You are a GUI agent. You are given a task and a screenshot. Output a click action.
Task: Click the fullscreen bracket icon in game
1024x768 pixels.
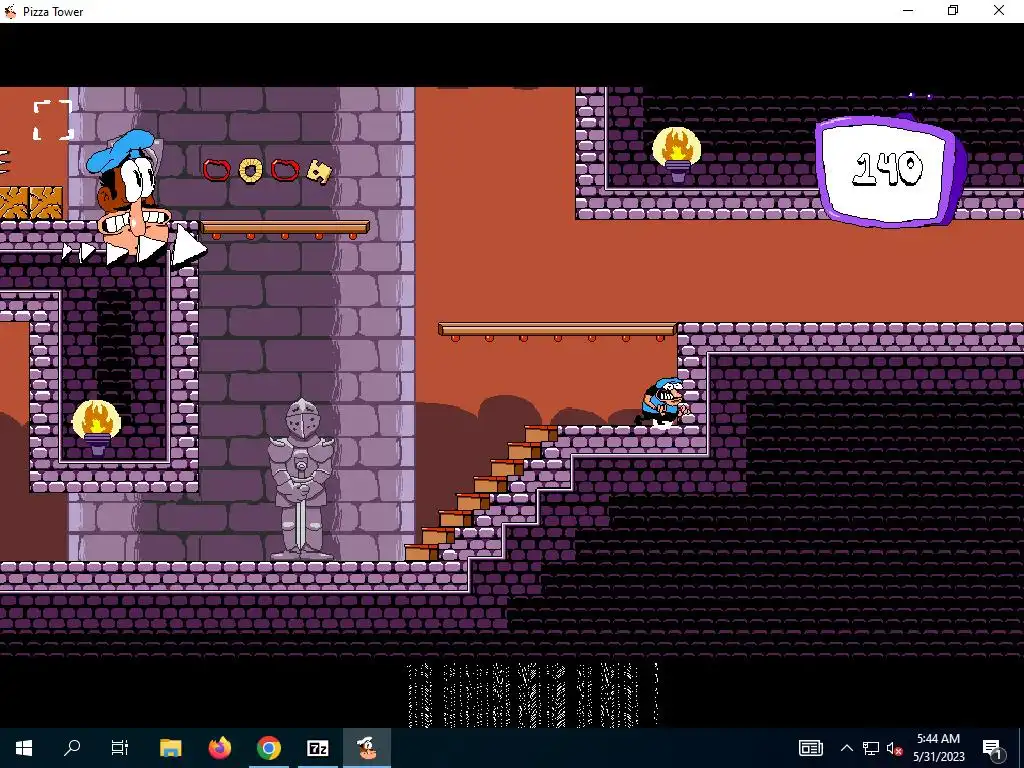click(x=53, y=120)
